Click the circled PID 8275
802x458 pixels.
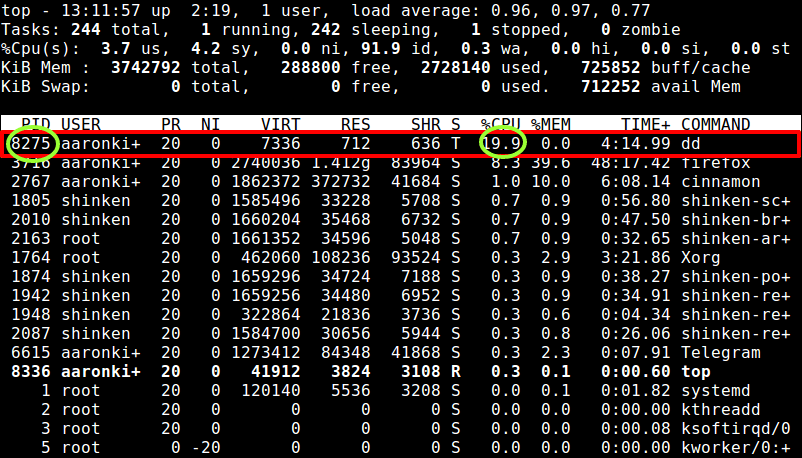[31, 143]
